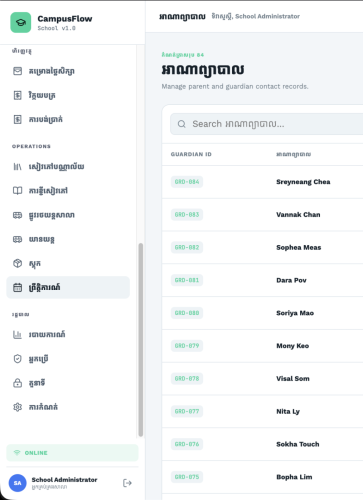Open the users shield icon item

tap(17, 359)
